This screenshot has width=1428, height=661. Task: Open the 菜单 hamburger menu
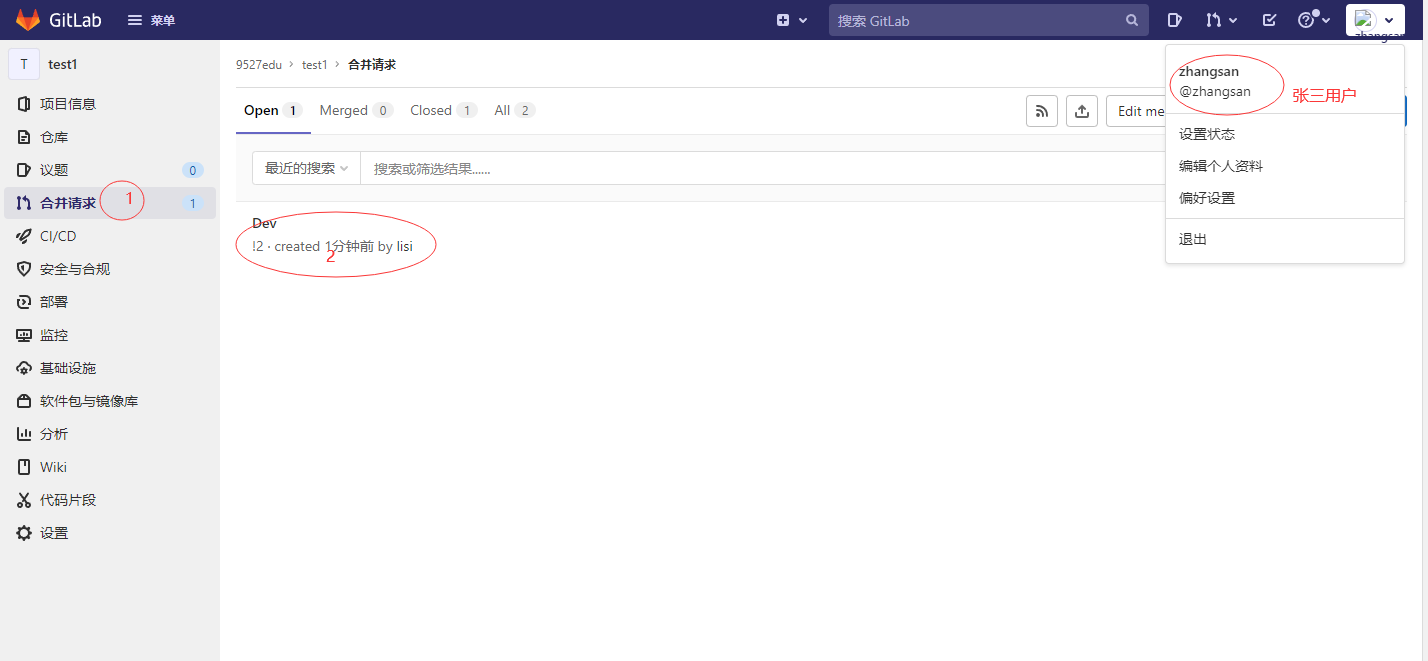coord(151,20)
